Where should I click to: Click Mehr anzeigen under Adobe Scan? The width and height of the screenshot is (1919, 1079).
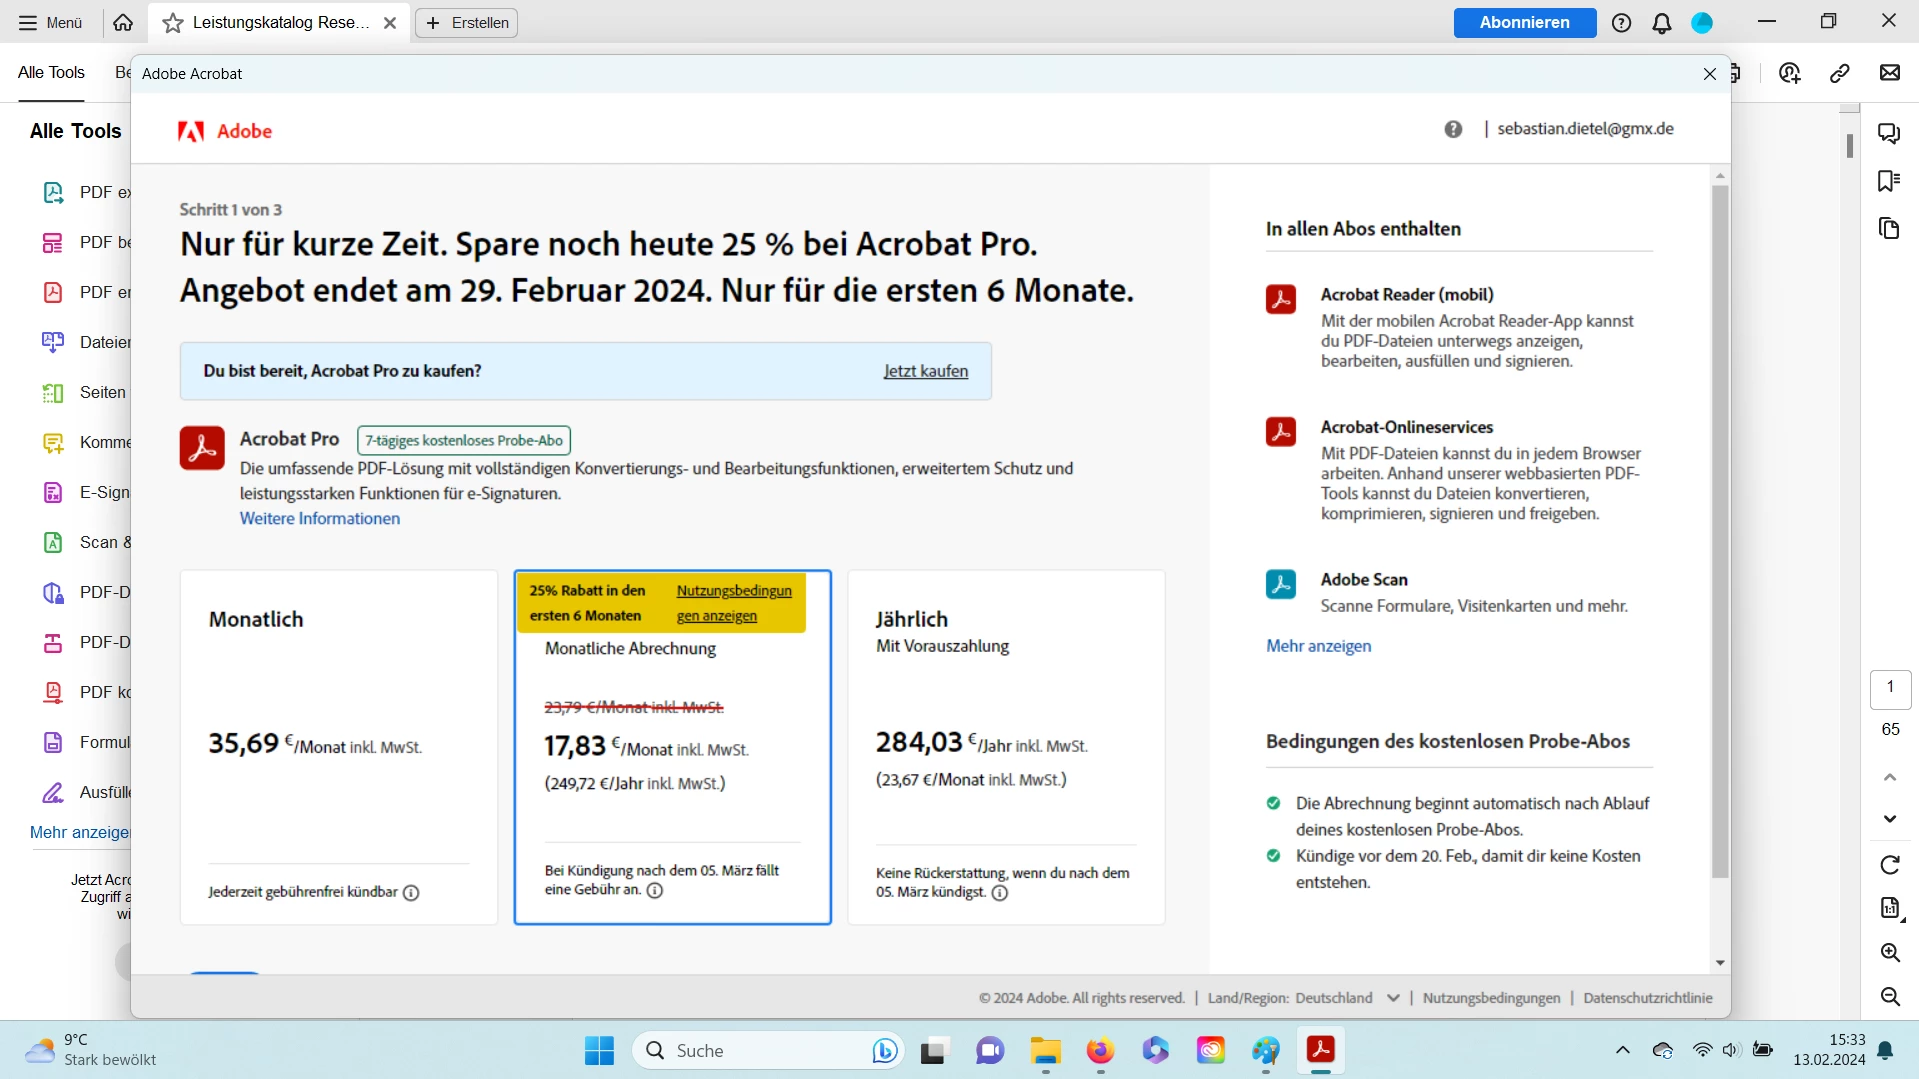point(1318,646)
